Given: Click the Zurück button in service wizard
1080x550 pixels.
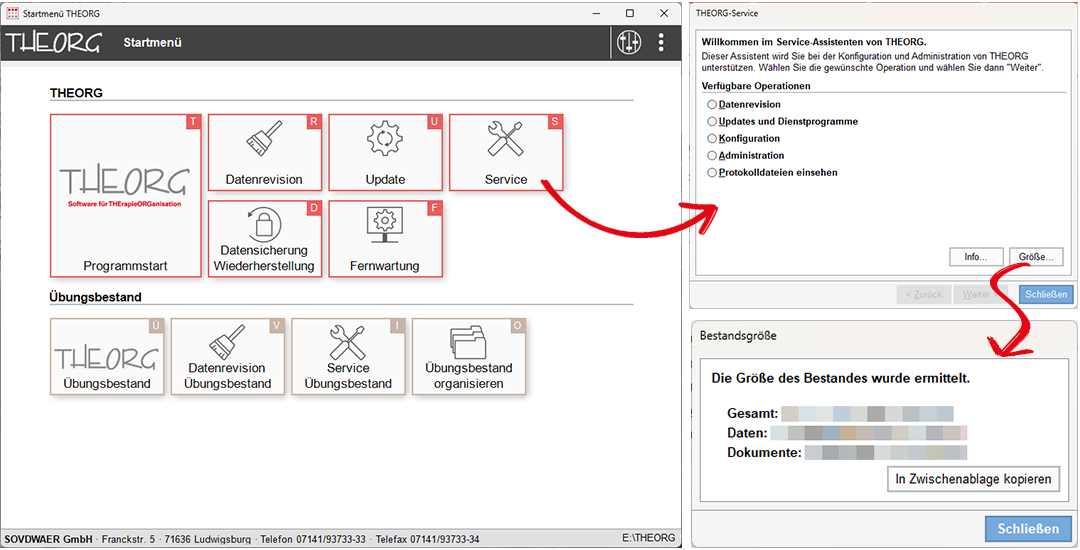Looking at the screenshot, I should (924, 294).
